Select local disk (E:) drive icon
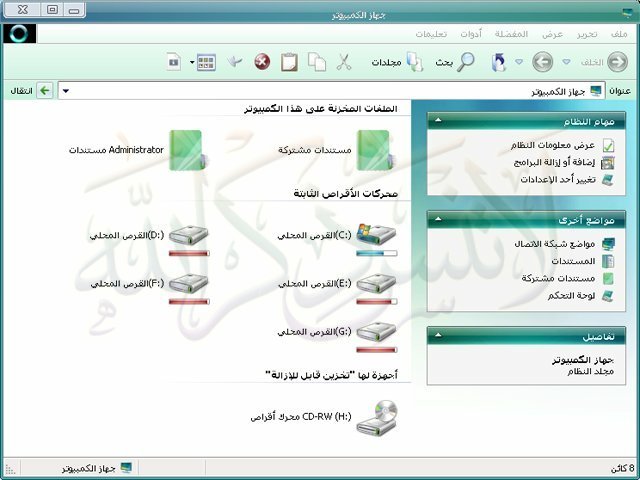The height and width of the screenshot is (480, 640). [x=376, y=283]
